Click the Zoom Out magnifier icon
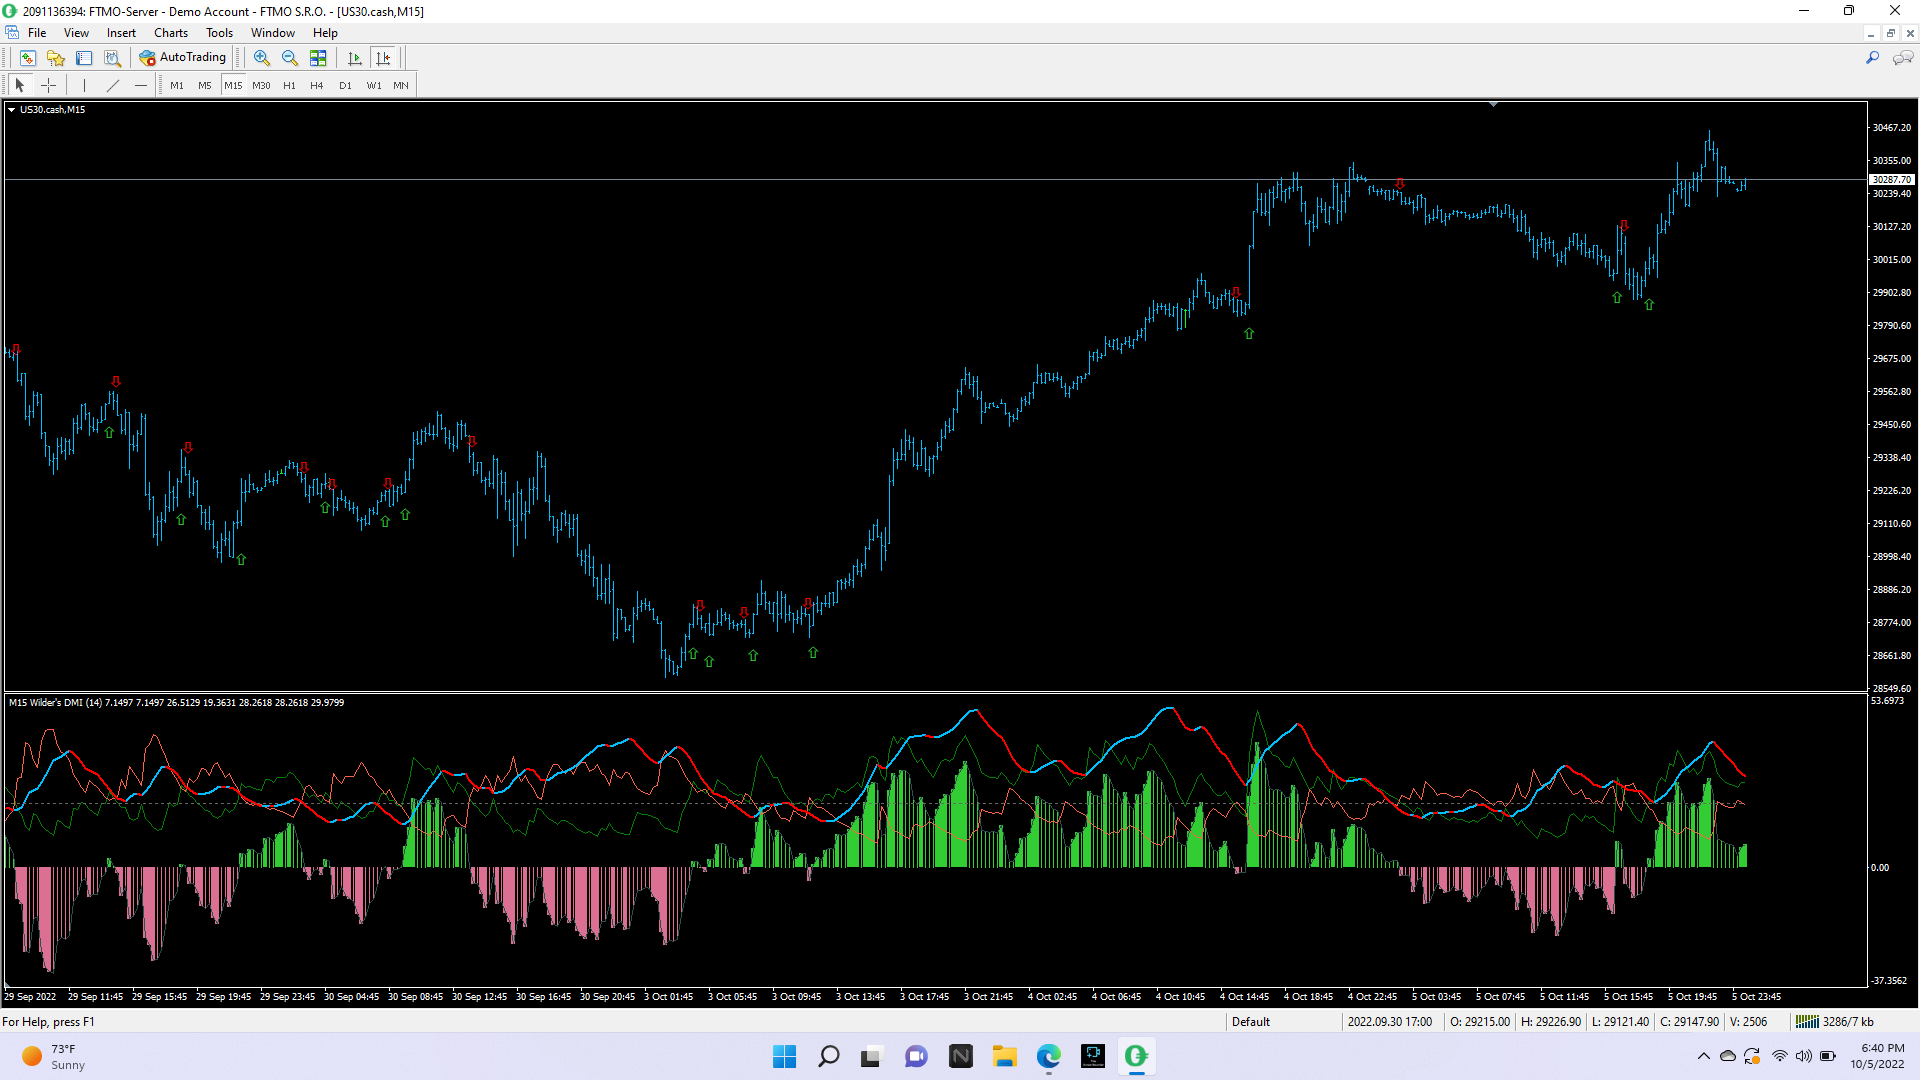The height and width of the screenshot is (1080, 1920). pyautogui.click(x=290, y=58)
